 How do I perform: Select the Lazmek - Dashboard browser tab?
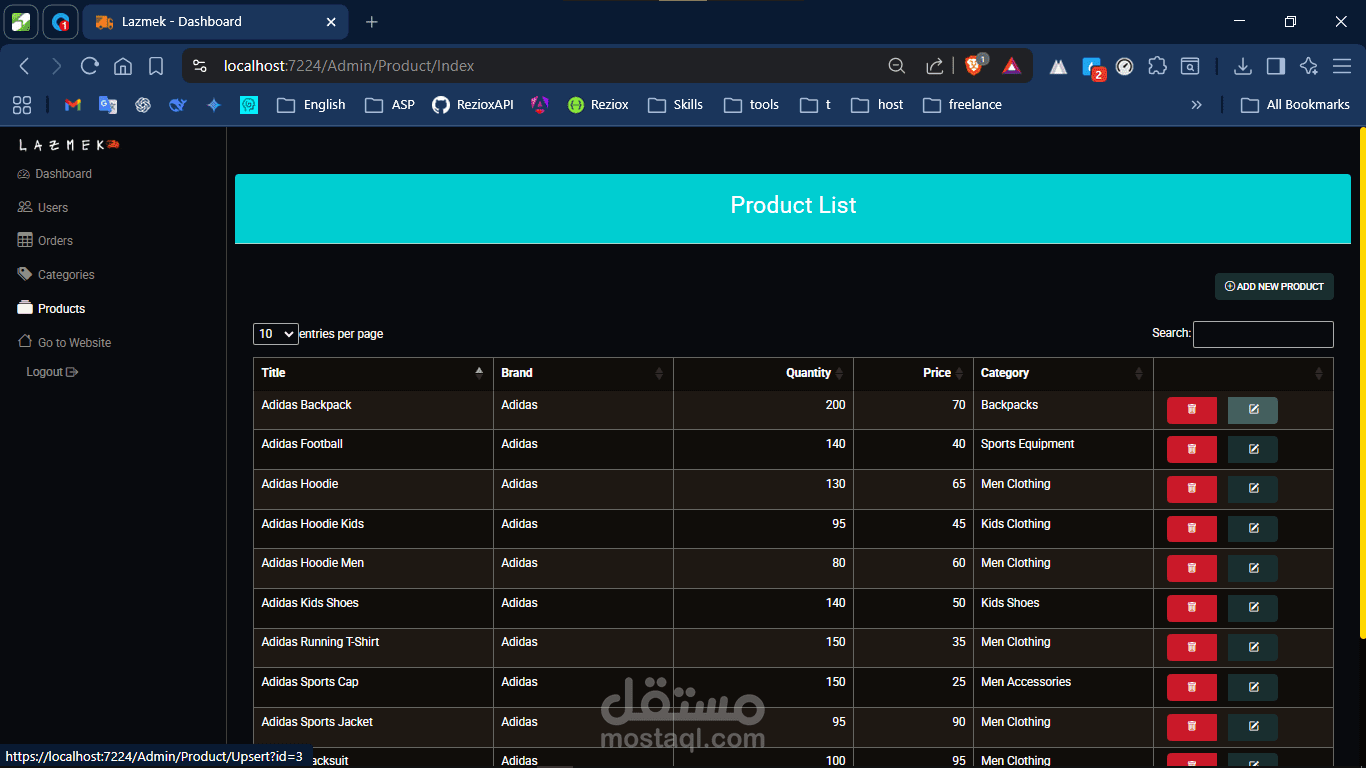click(215, 21)
